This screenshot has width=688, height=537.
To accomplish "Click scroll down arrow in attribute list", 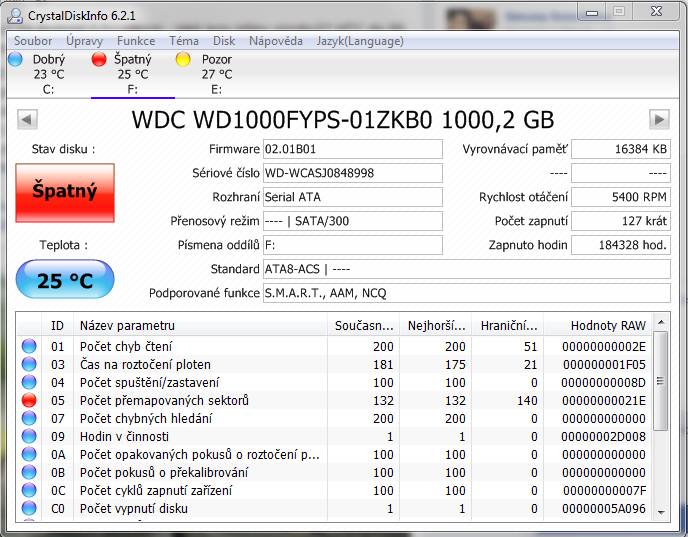I will tap(661, 512).
